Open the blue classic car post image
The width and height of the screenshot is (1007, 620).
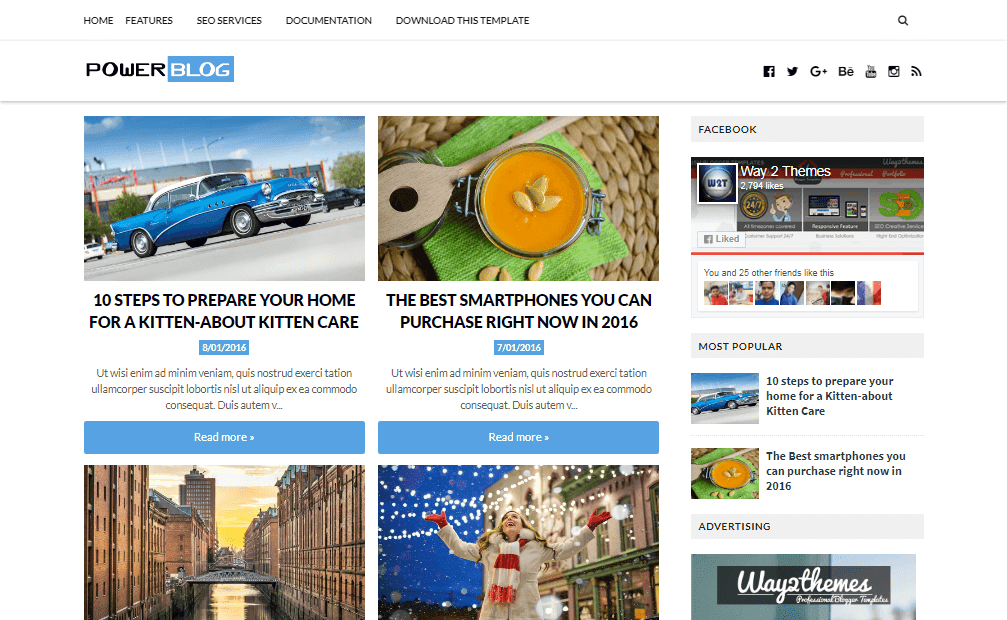tap(224, 199)
